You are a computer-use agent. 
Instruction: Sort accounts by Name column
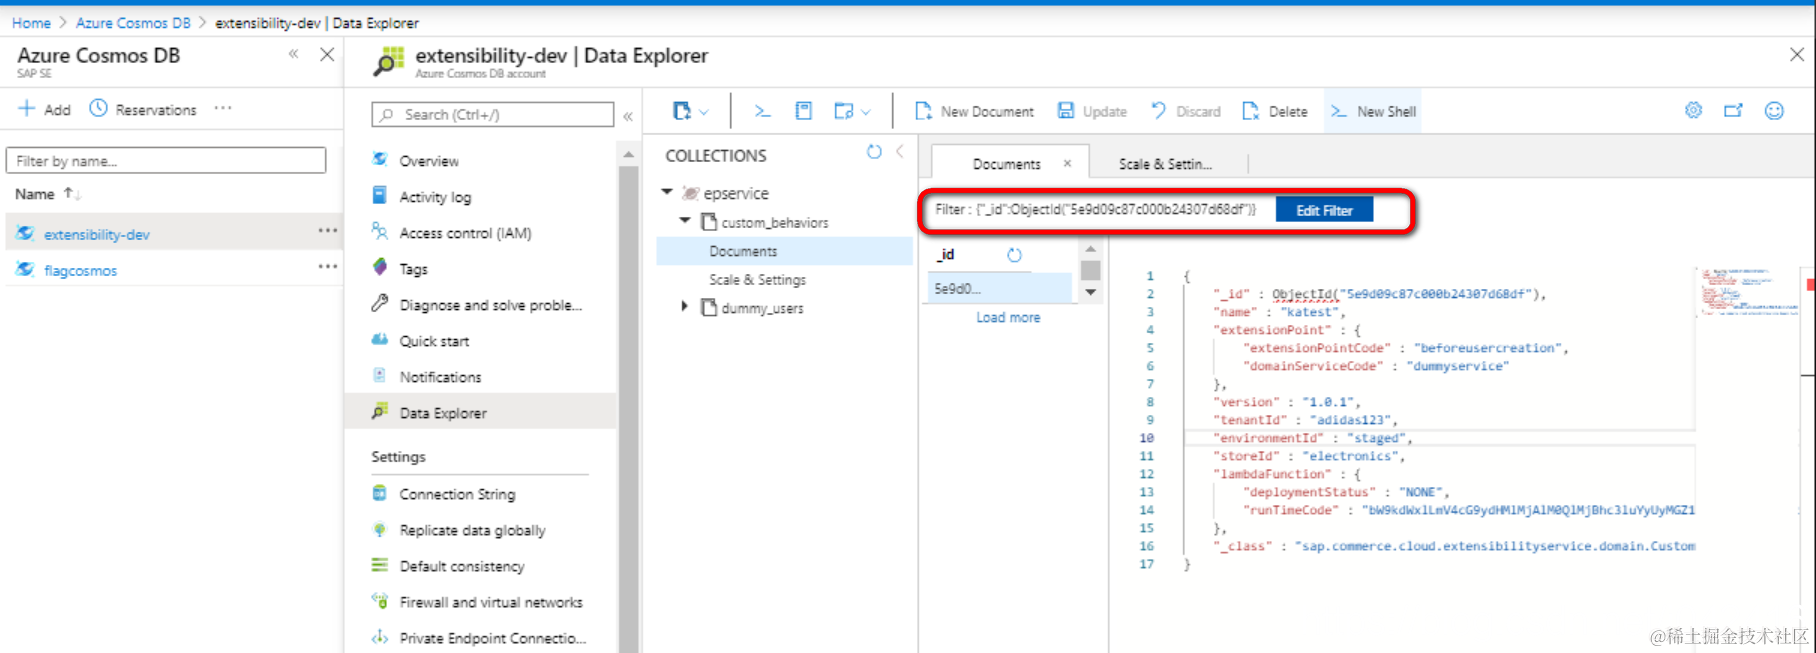pos(47,194)
